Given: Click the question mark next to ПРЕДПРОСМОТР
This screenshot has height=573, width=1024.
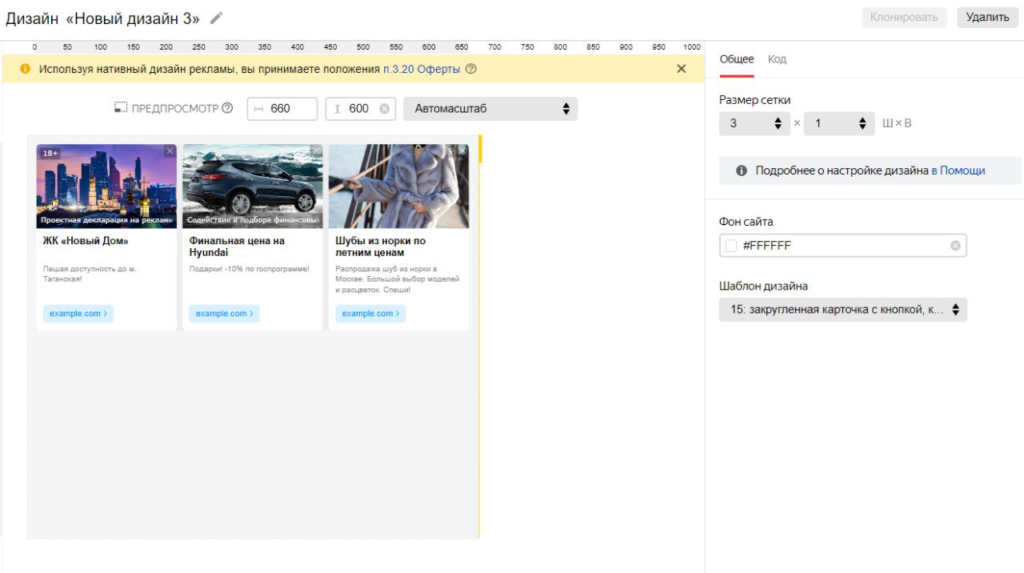Looking at the screenshot, I should (x=227, y=108).
